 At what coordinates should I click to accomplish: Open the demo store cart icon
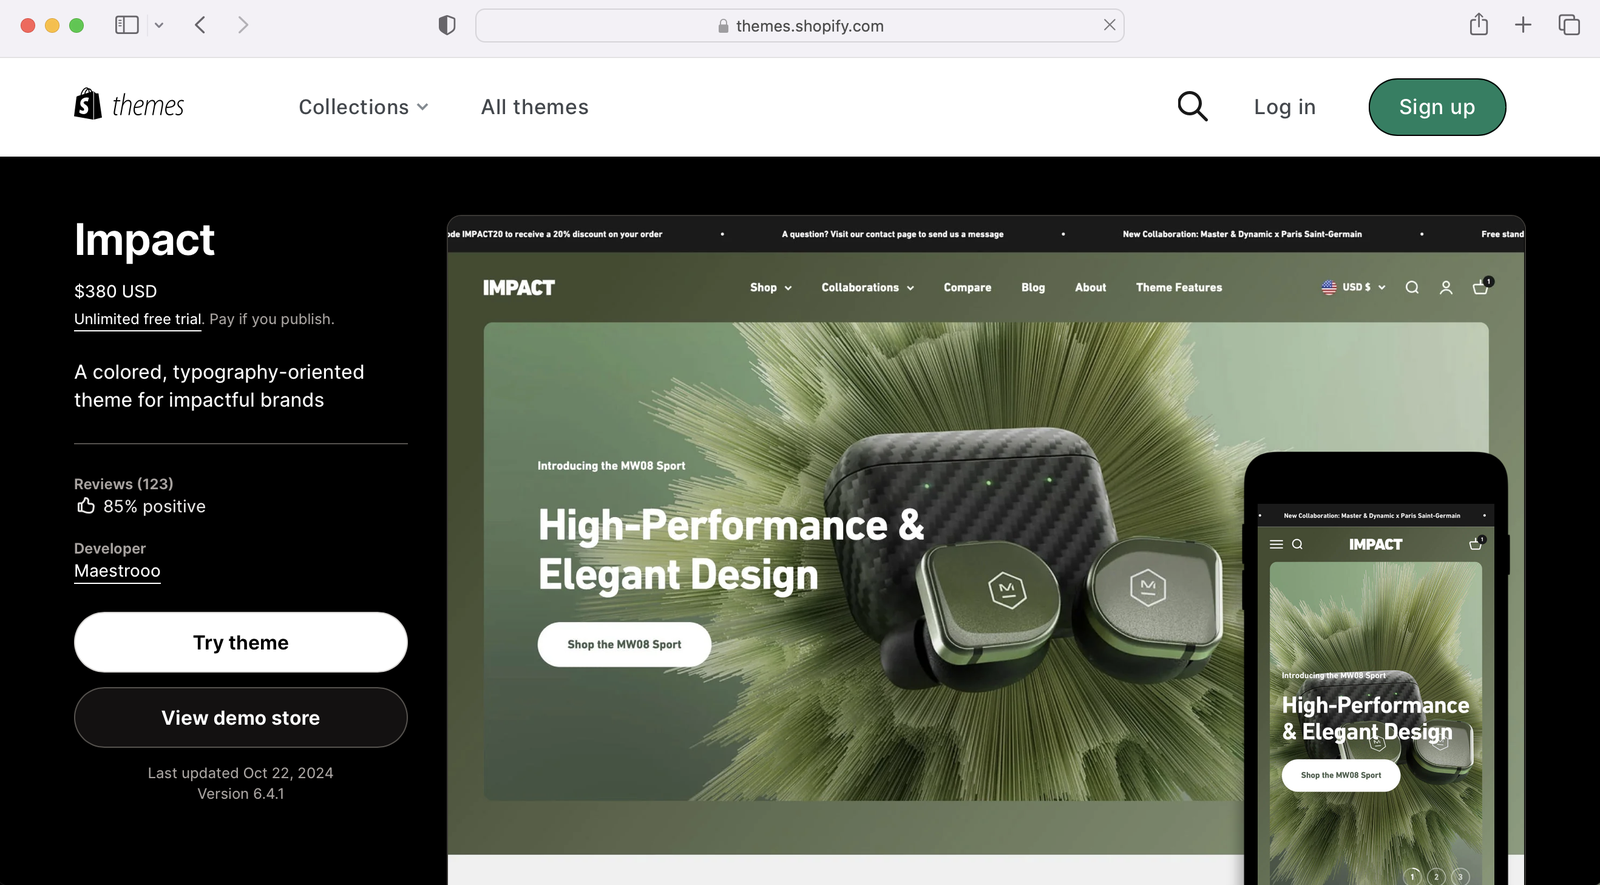pos(1481,287)
